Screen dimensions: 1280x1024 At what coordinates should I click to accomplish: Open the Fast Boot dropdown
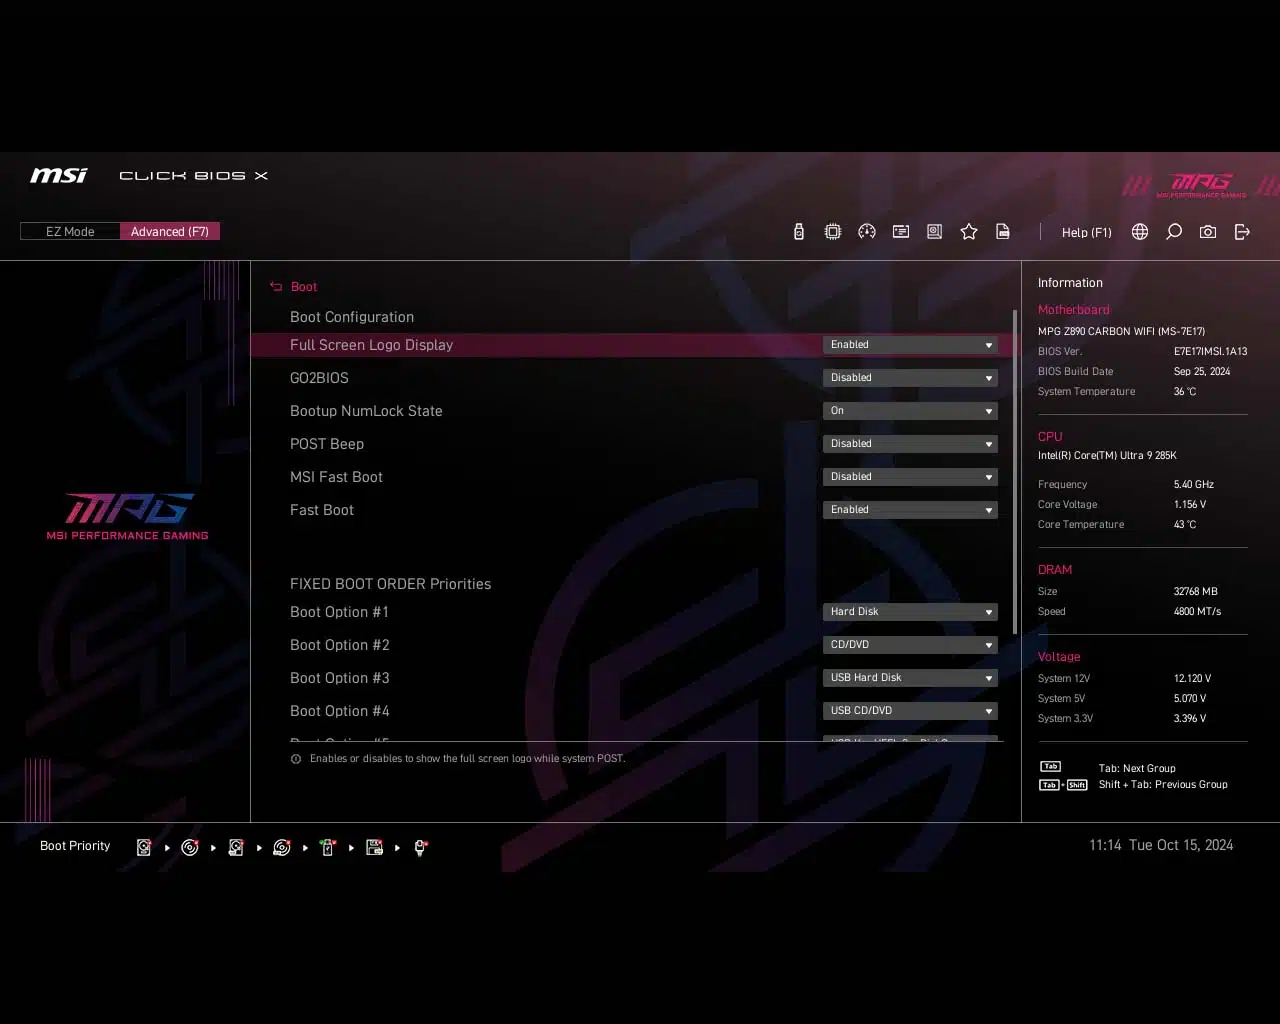point(910,510)
